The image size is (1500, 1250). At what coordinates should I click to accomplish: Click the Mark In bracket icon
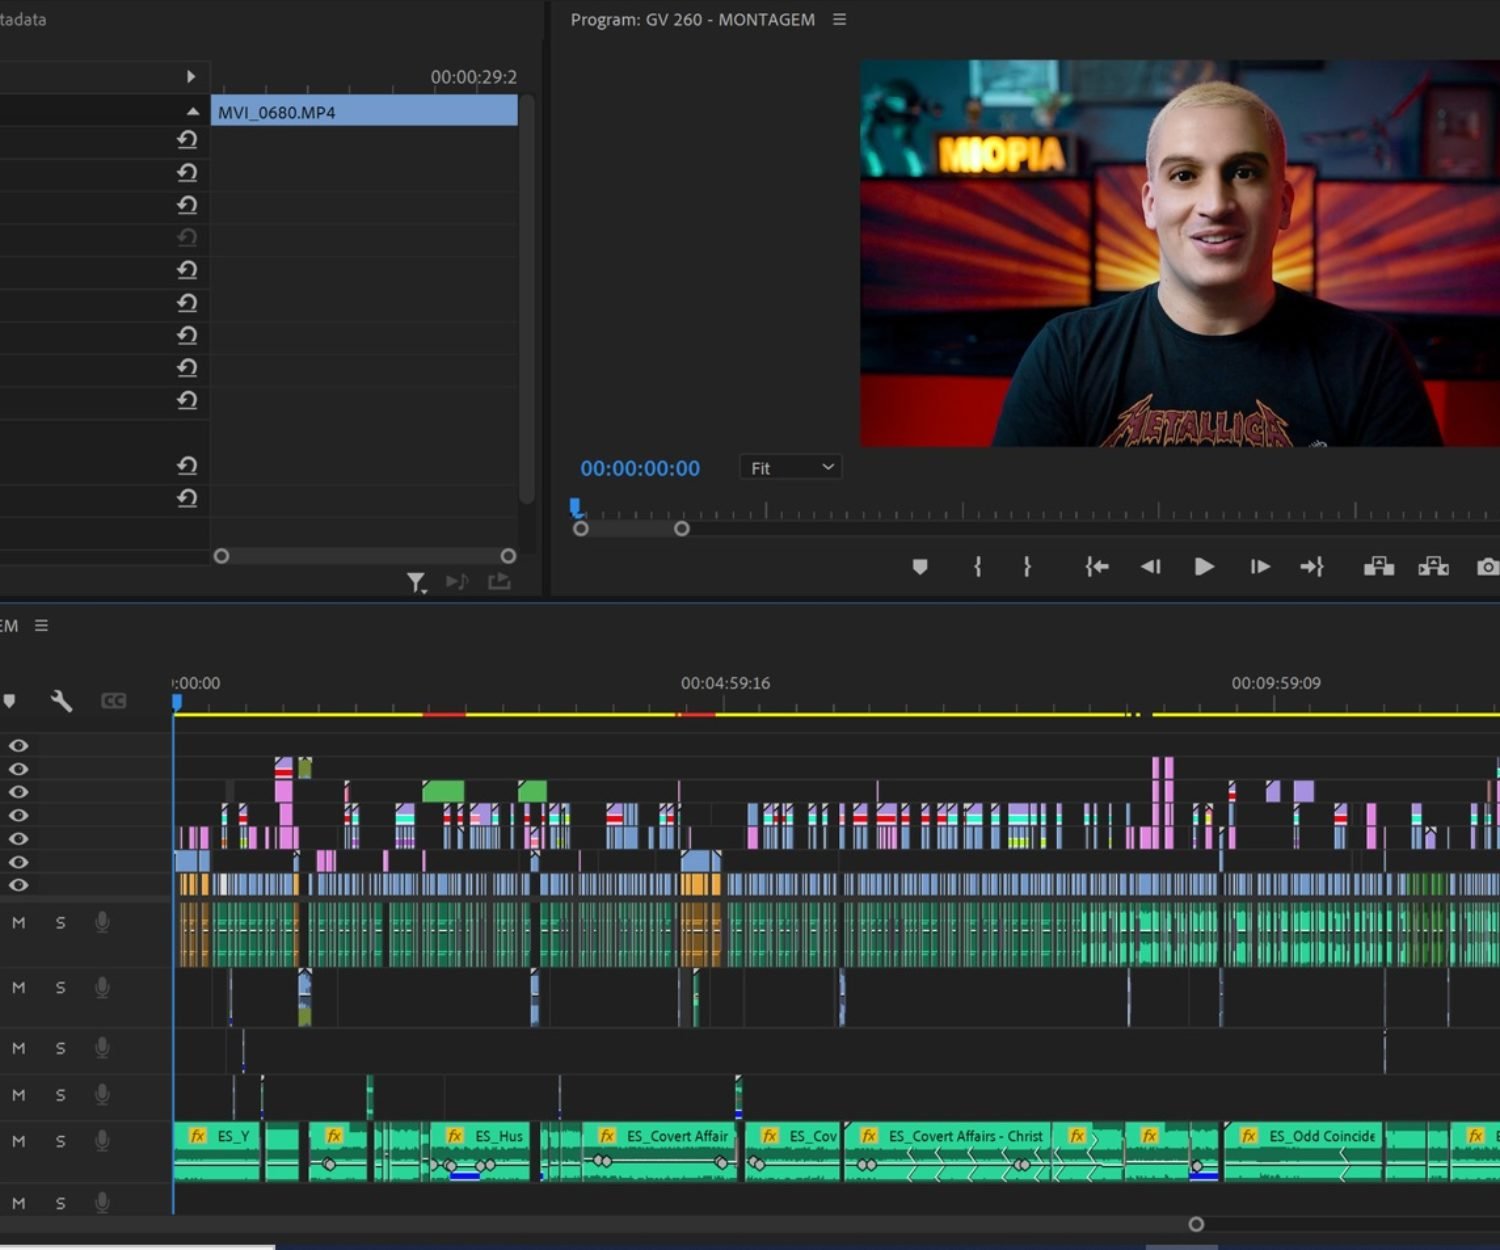pos(977,567)
